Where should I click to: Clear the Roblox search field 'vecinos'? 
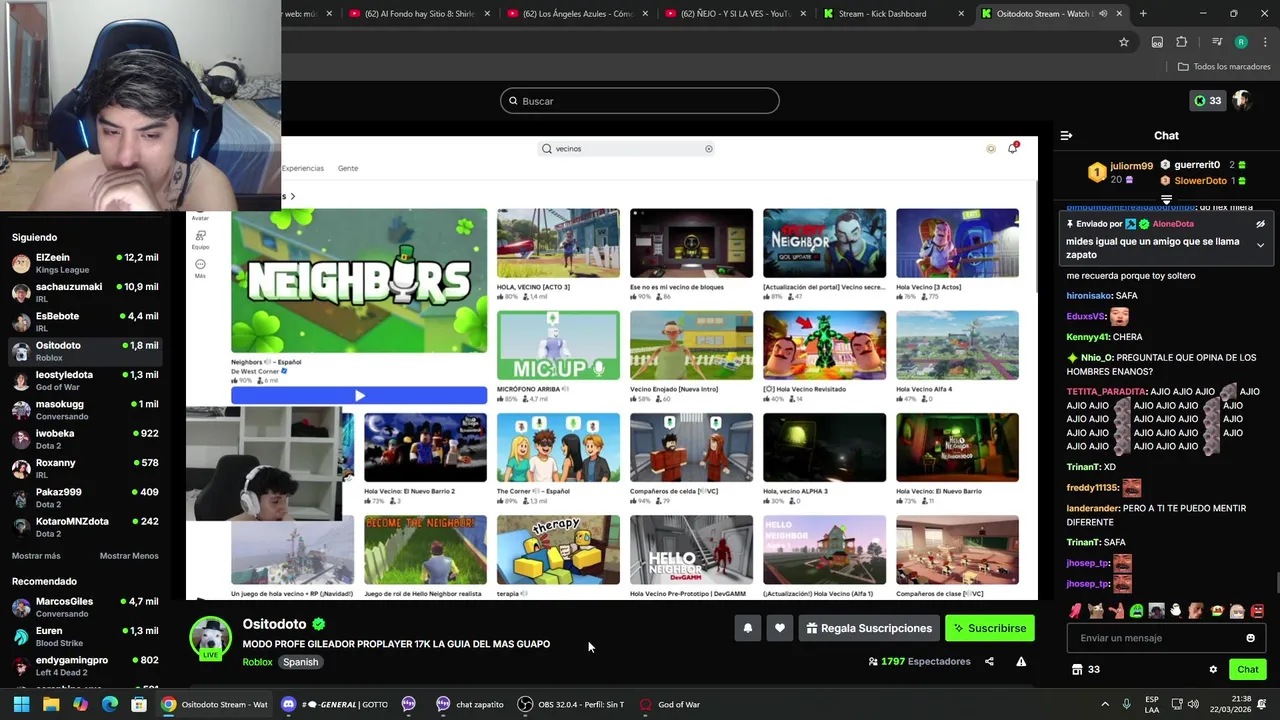(x=709, y=149)
